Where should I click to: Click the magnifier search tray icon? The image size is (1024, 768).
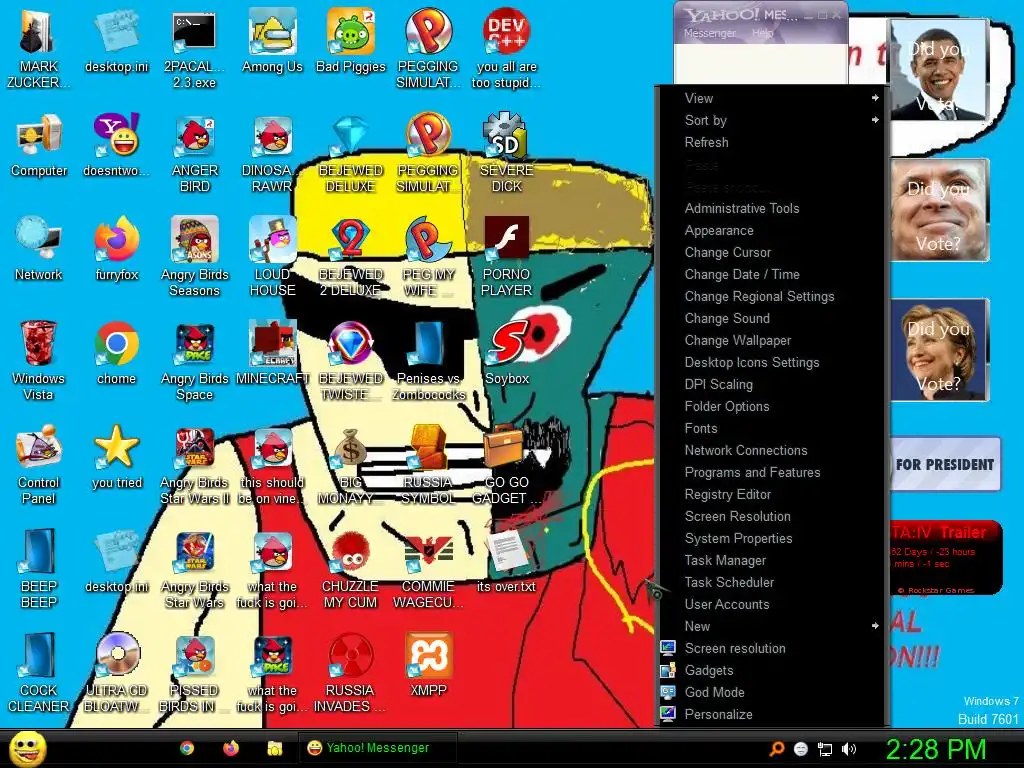click(x=776, y=749)
